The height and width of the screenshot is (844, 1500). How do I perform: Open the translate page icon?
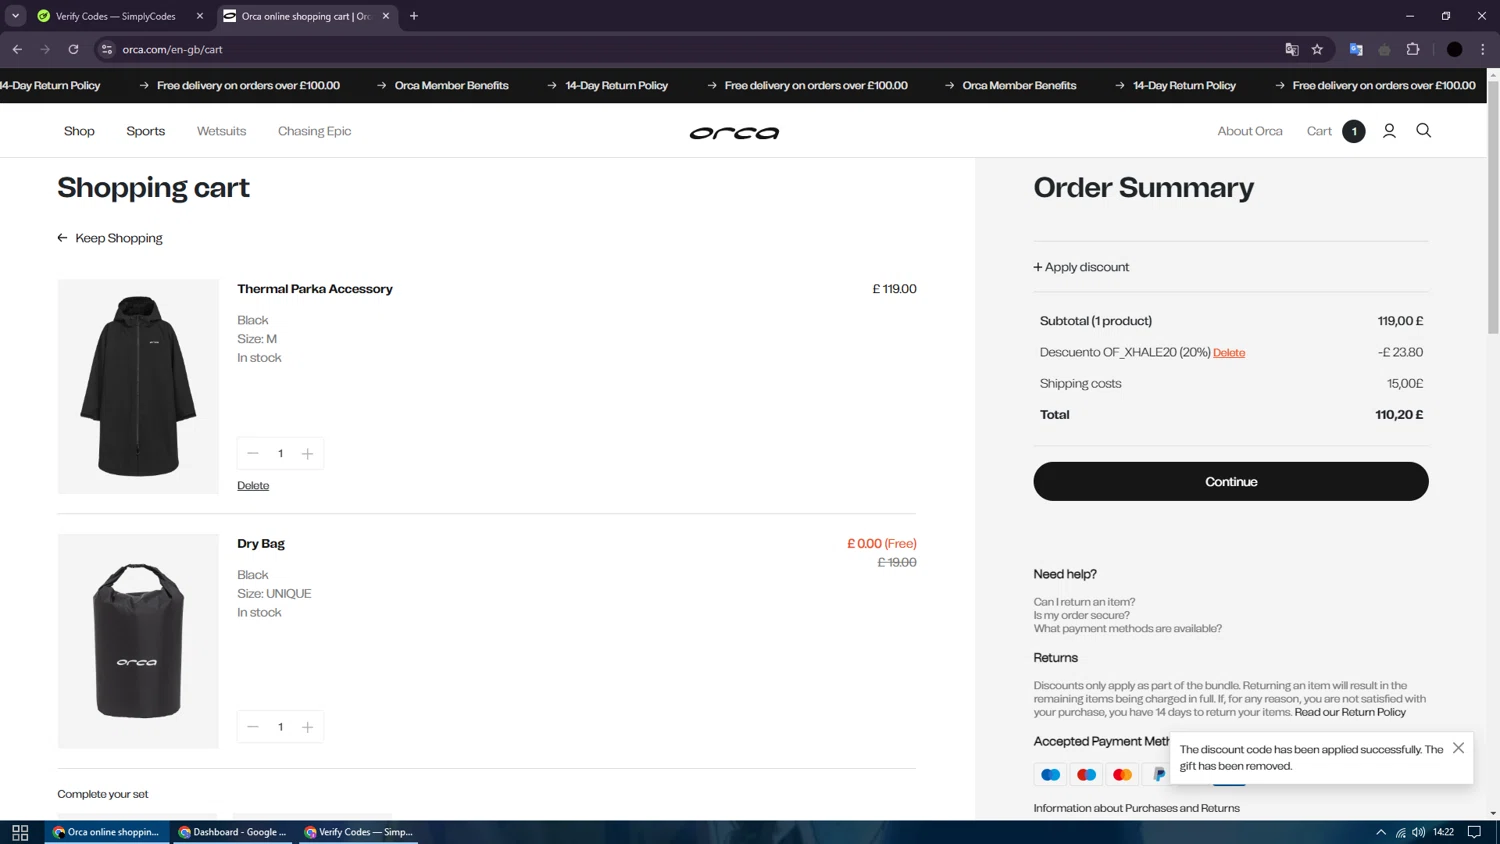(1292, 49)
